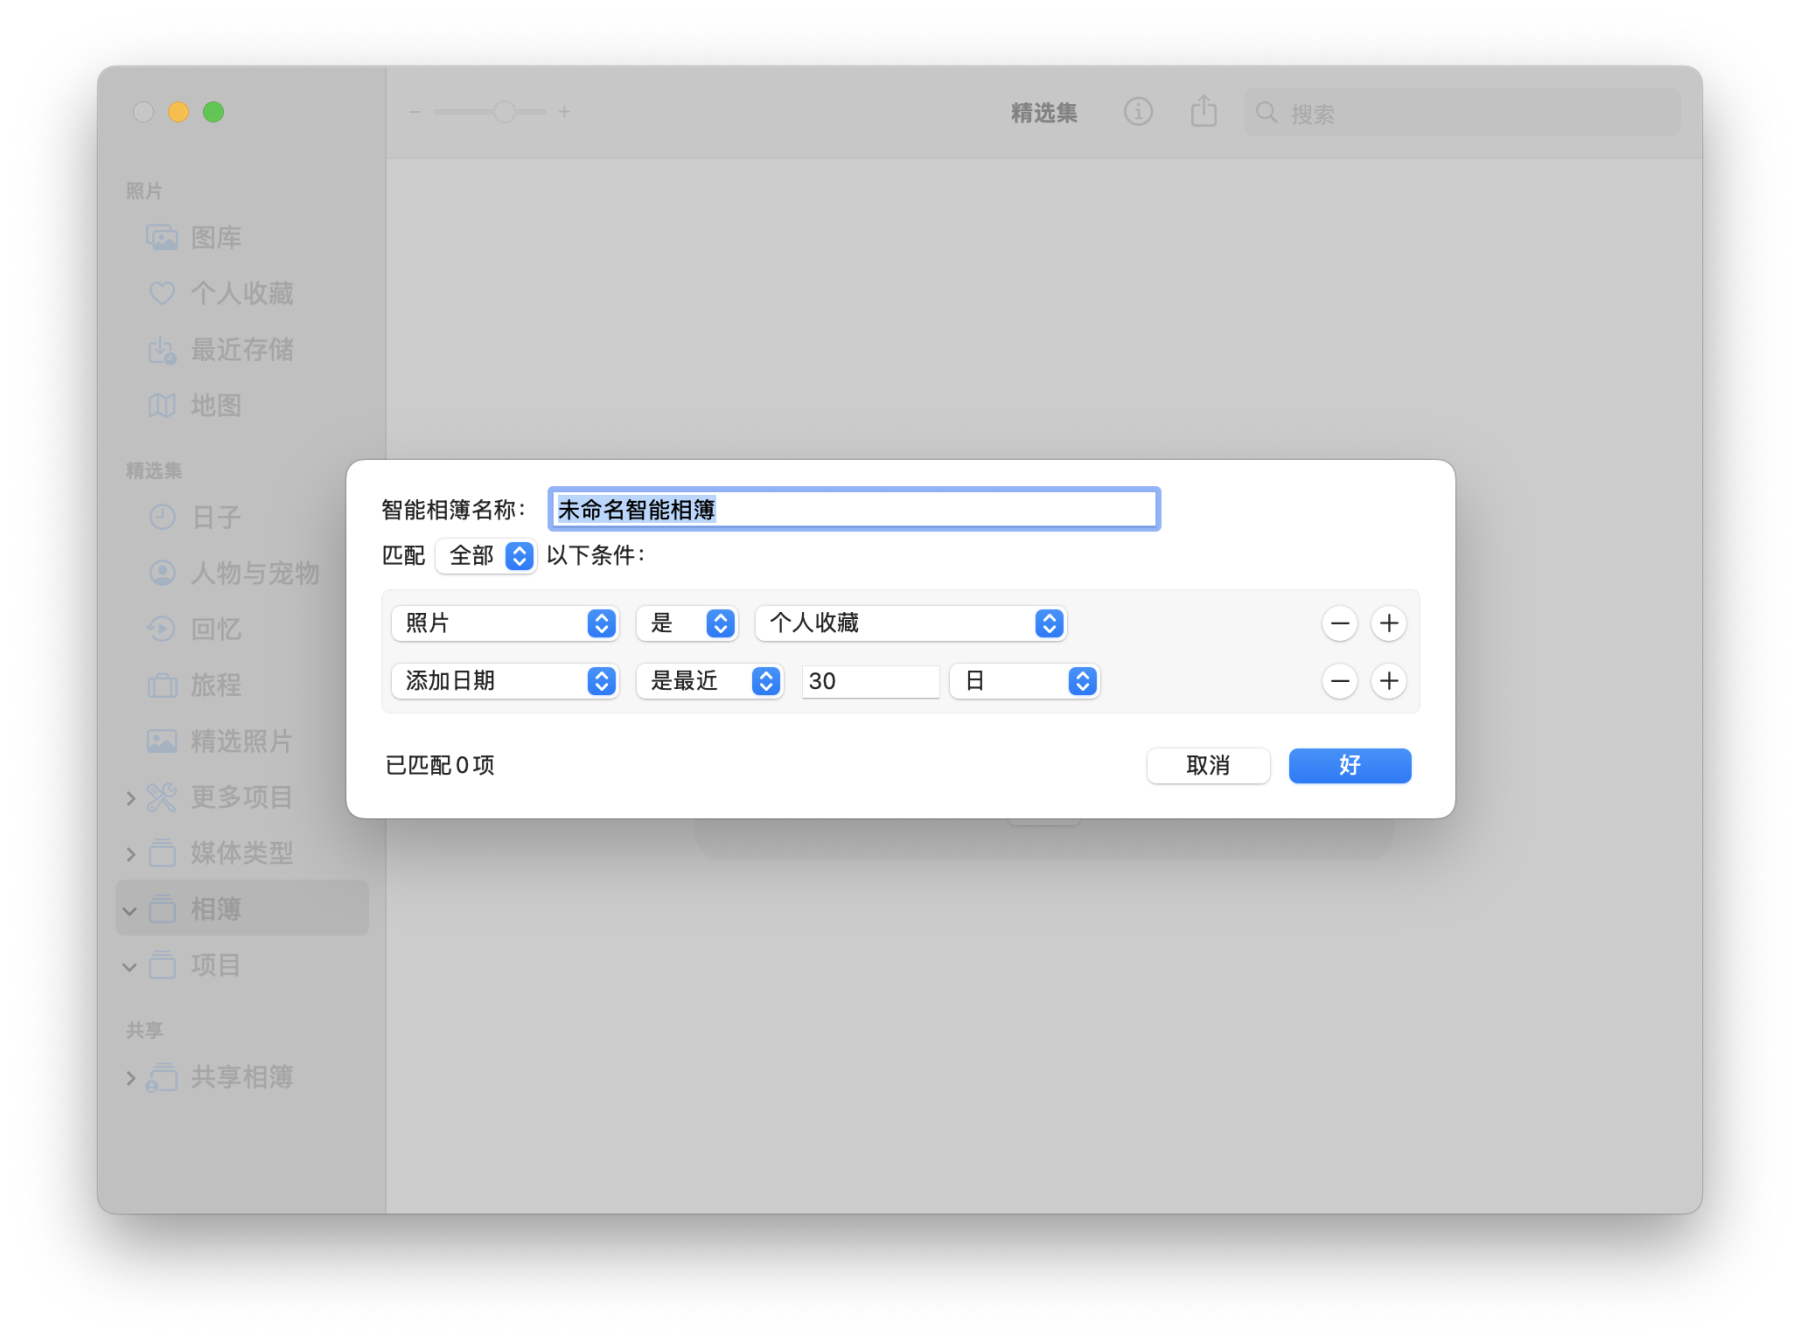Zoom in with the plus zoom icon
The height and width of the screenshot is (1343, 1800).
[x=565, y=112]
